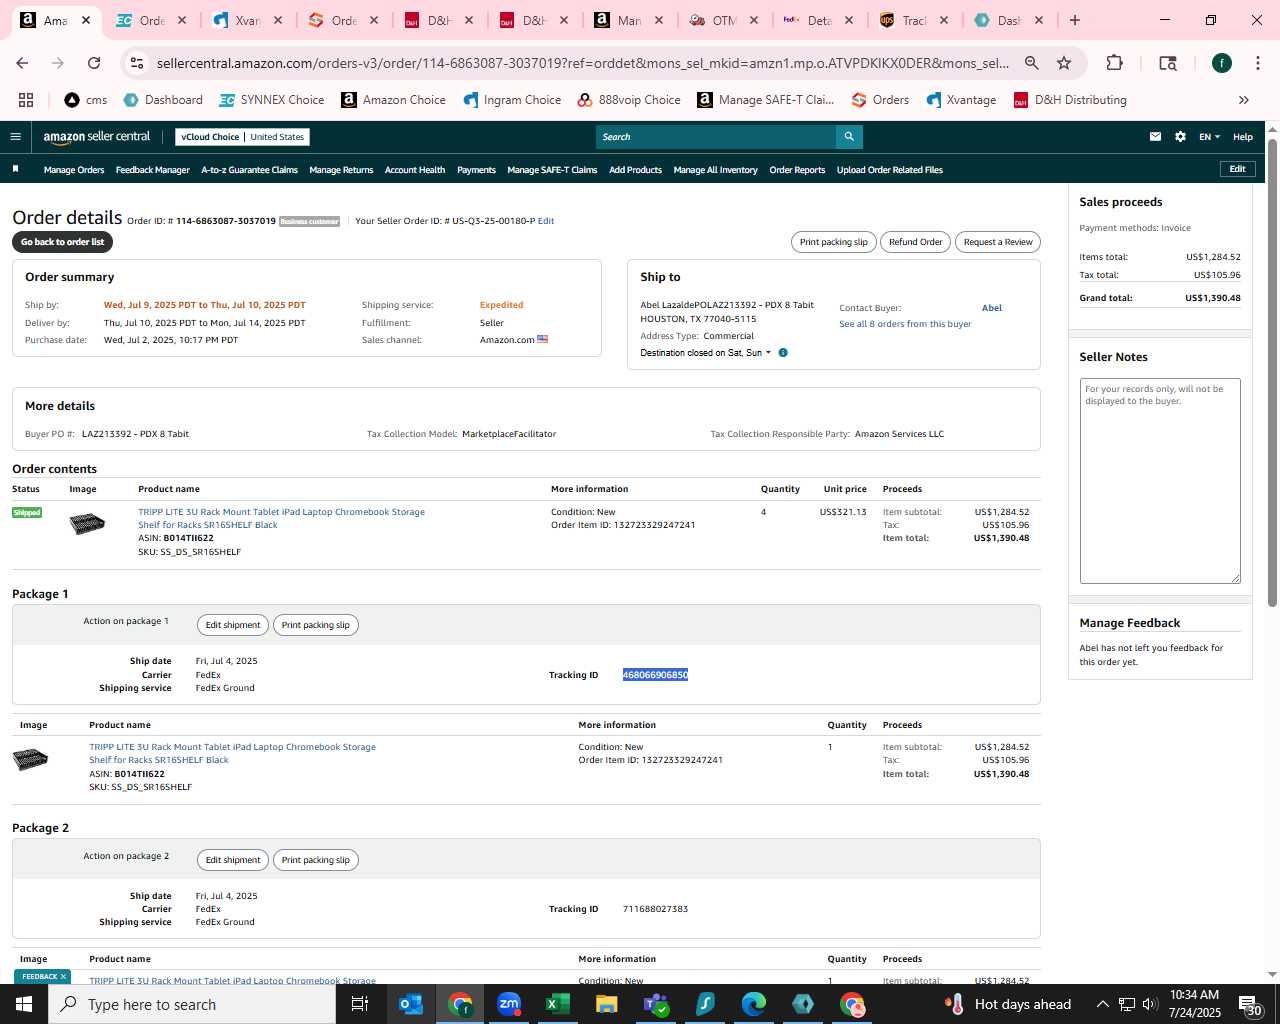This screenshot has width=1280, height=1024.
Task: Open the EN language dropdown
Action: 1209,137
